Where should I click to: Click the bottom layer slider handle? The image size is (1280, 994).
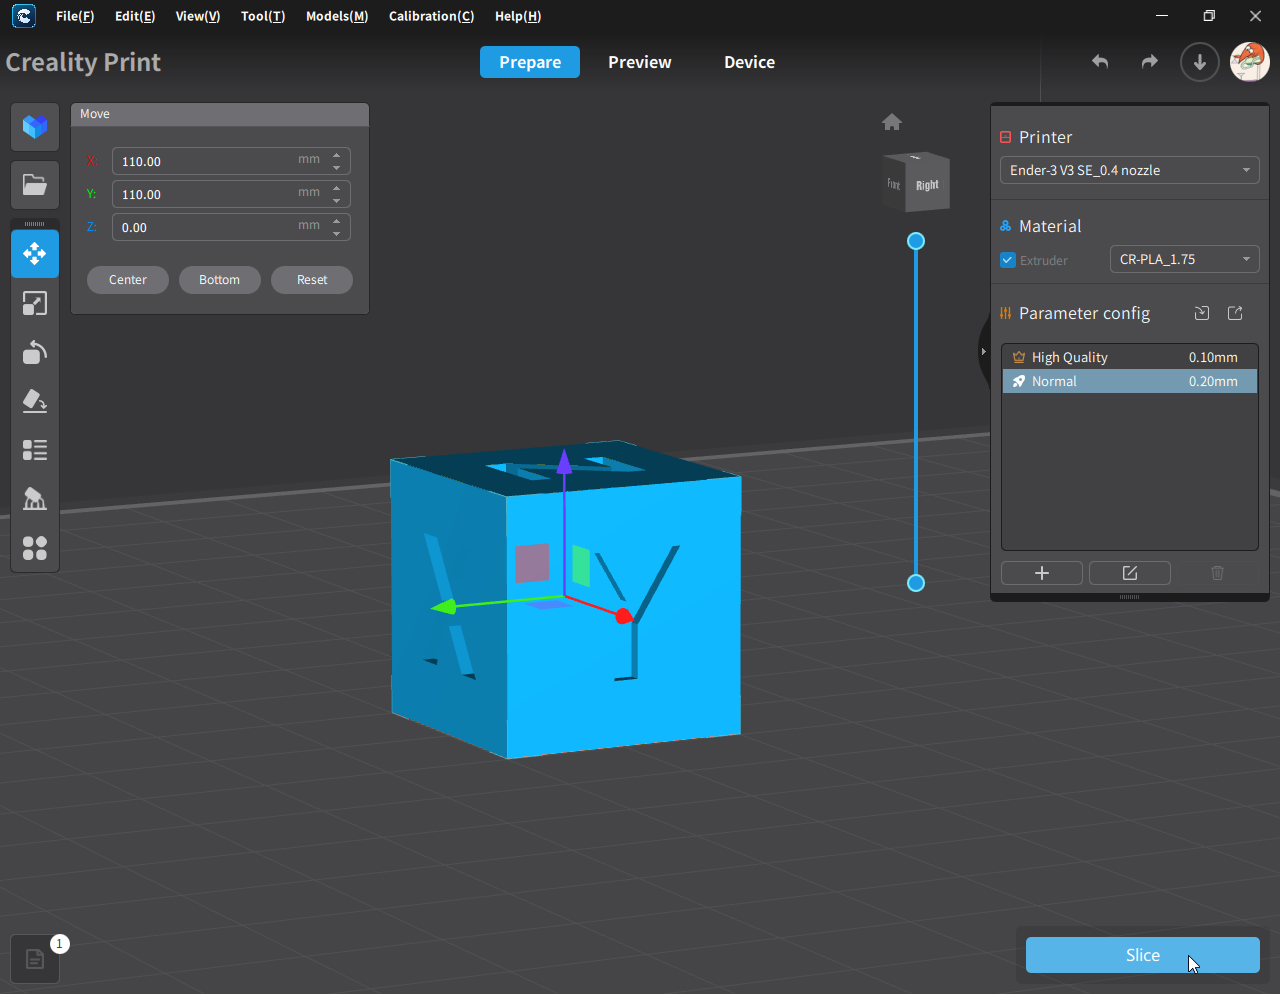(916, 583)
